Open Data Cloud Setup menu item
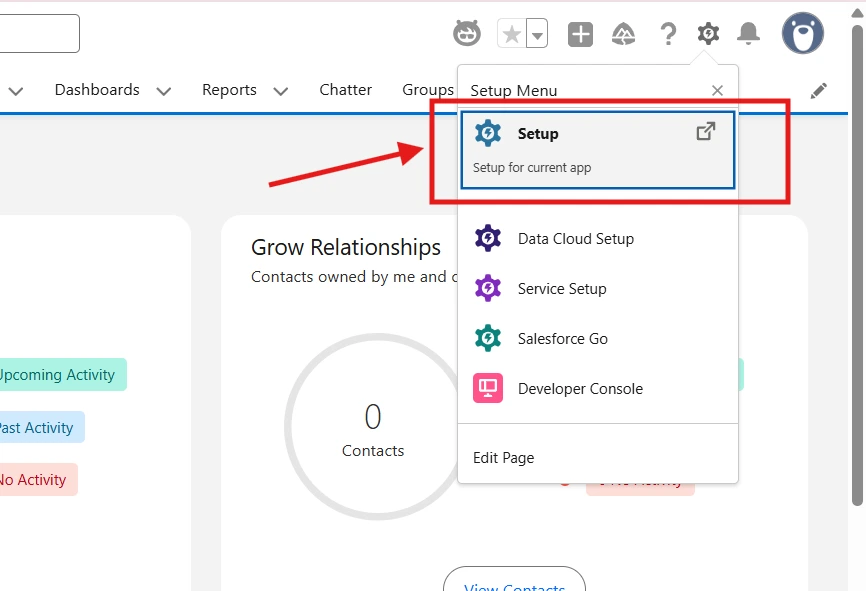 click(575, 239)
